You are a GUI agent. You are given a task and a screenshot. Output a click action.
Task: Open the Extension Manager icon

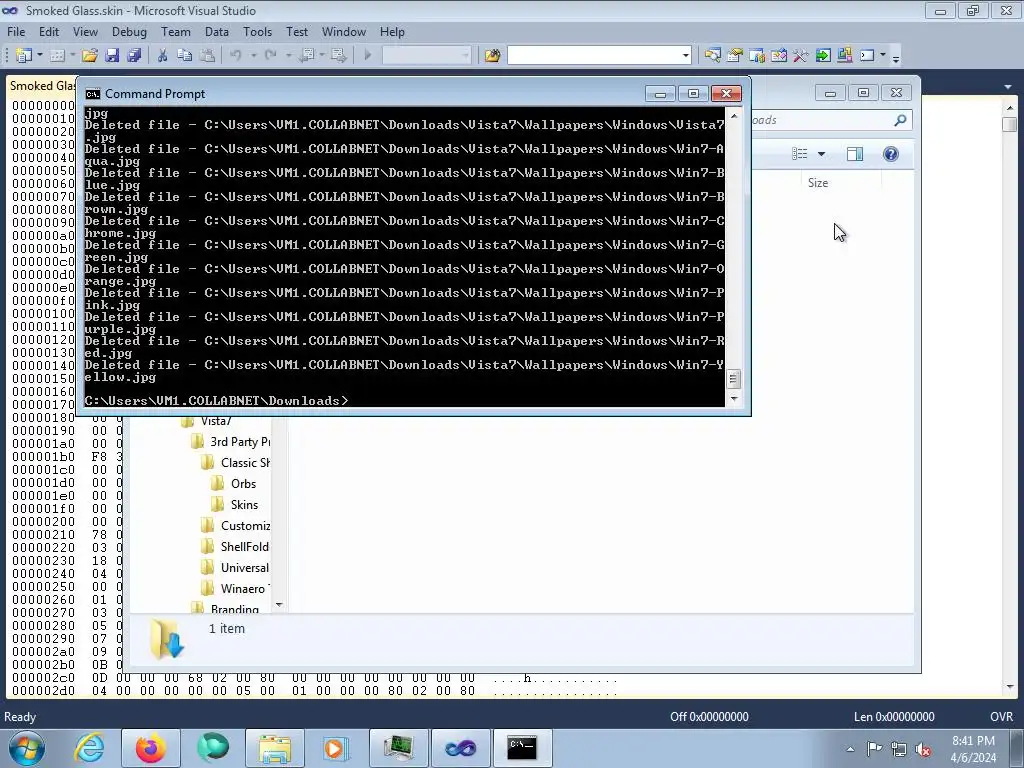844,56
